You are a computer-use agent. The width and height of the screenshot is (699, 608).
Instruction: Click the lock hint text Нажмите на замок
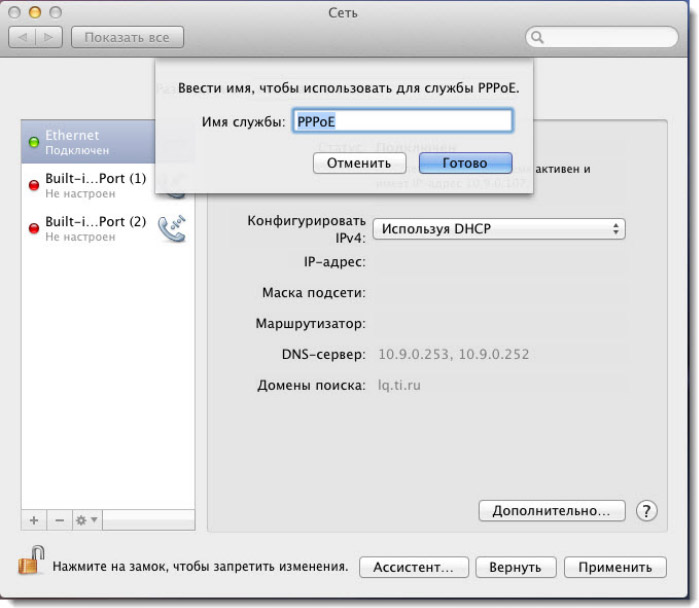(200, 567)
